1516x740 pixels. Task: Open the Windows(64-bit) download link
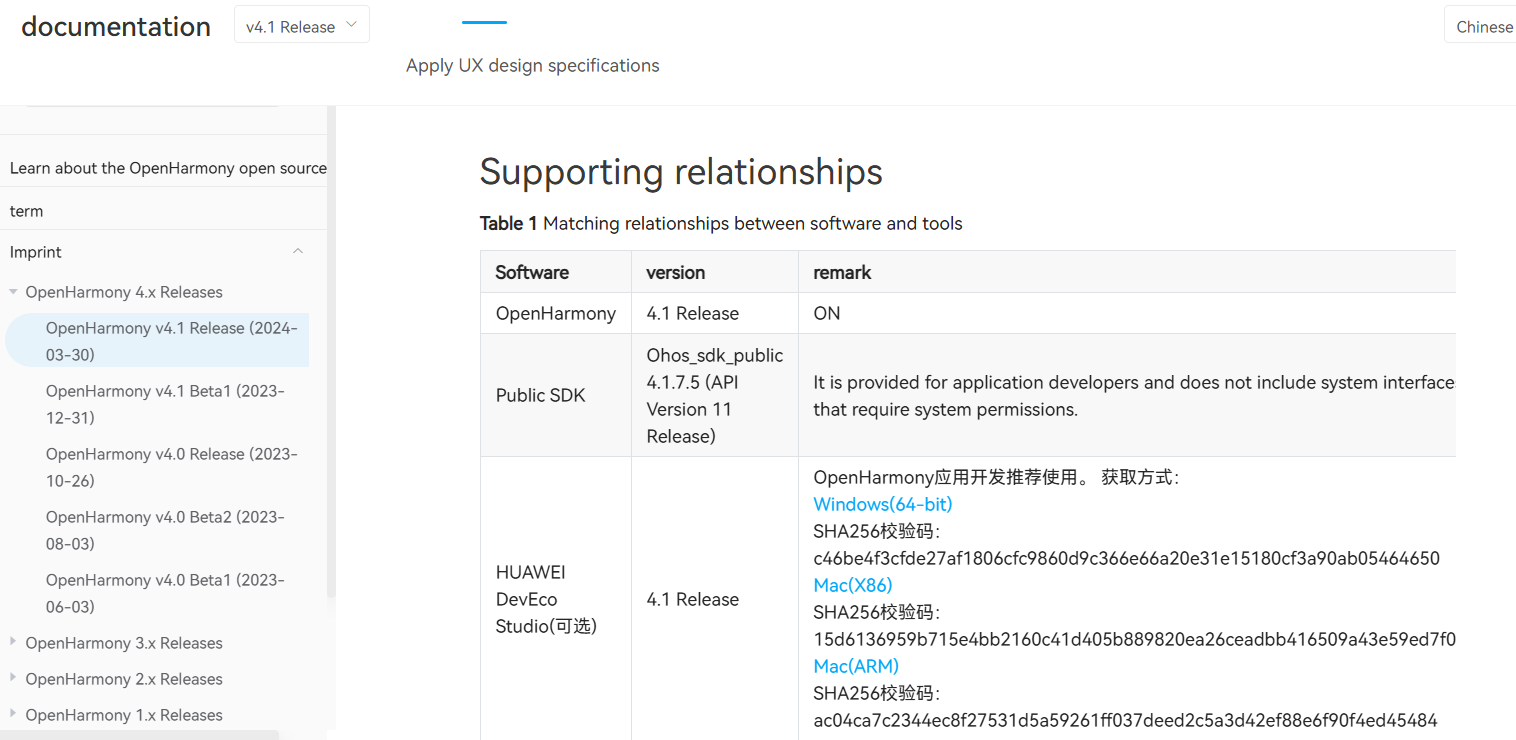pyautogui.click(x=882, y=504)
